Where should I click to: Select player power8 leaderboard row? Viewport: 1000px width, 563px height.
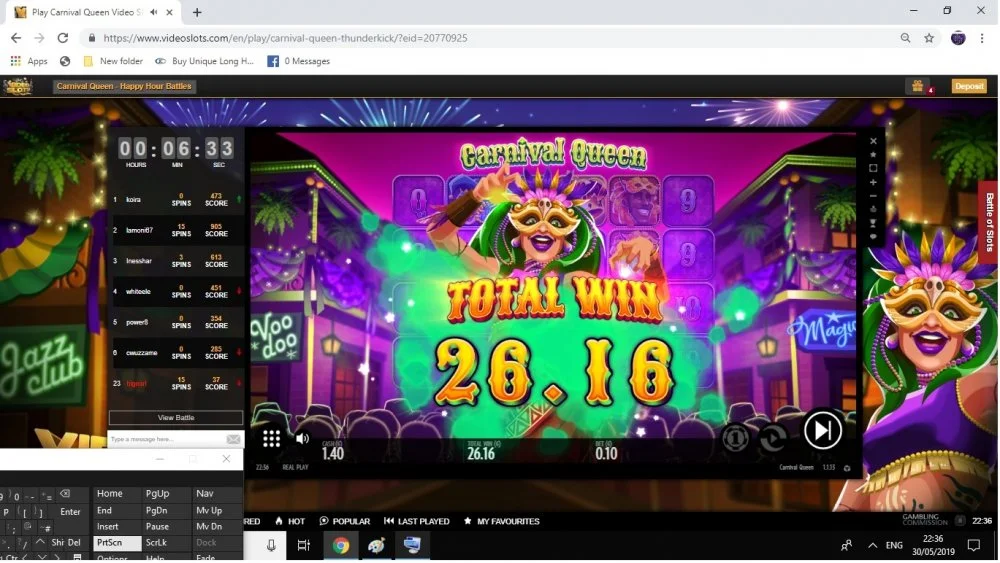(176, 322)
